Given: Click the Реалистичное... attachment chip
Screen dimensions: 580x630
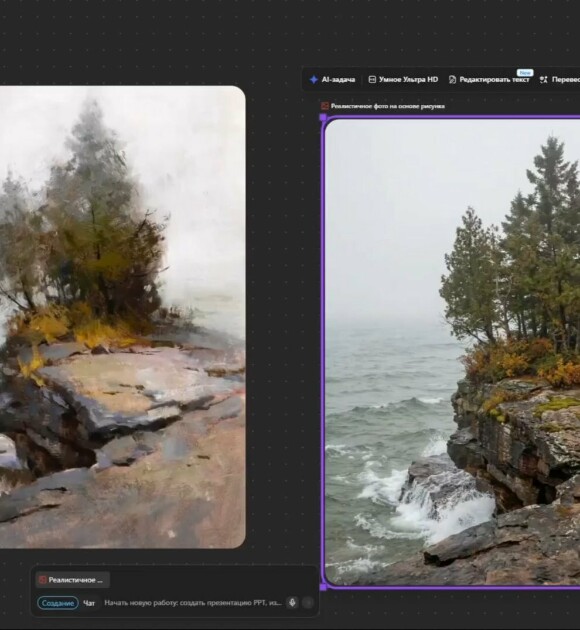Looking at the screenshot, I should click(x=72, y=580).
